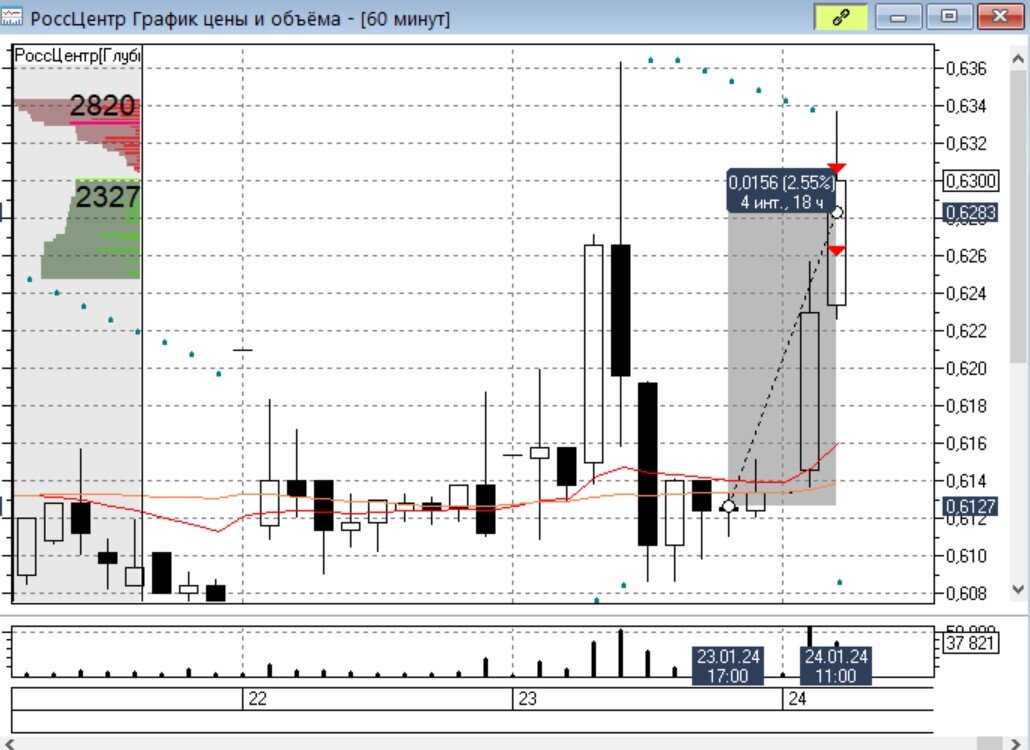Click the horizontal scrollbar right arrow
1030x750 pixels.
coord(1015,743)
